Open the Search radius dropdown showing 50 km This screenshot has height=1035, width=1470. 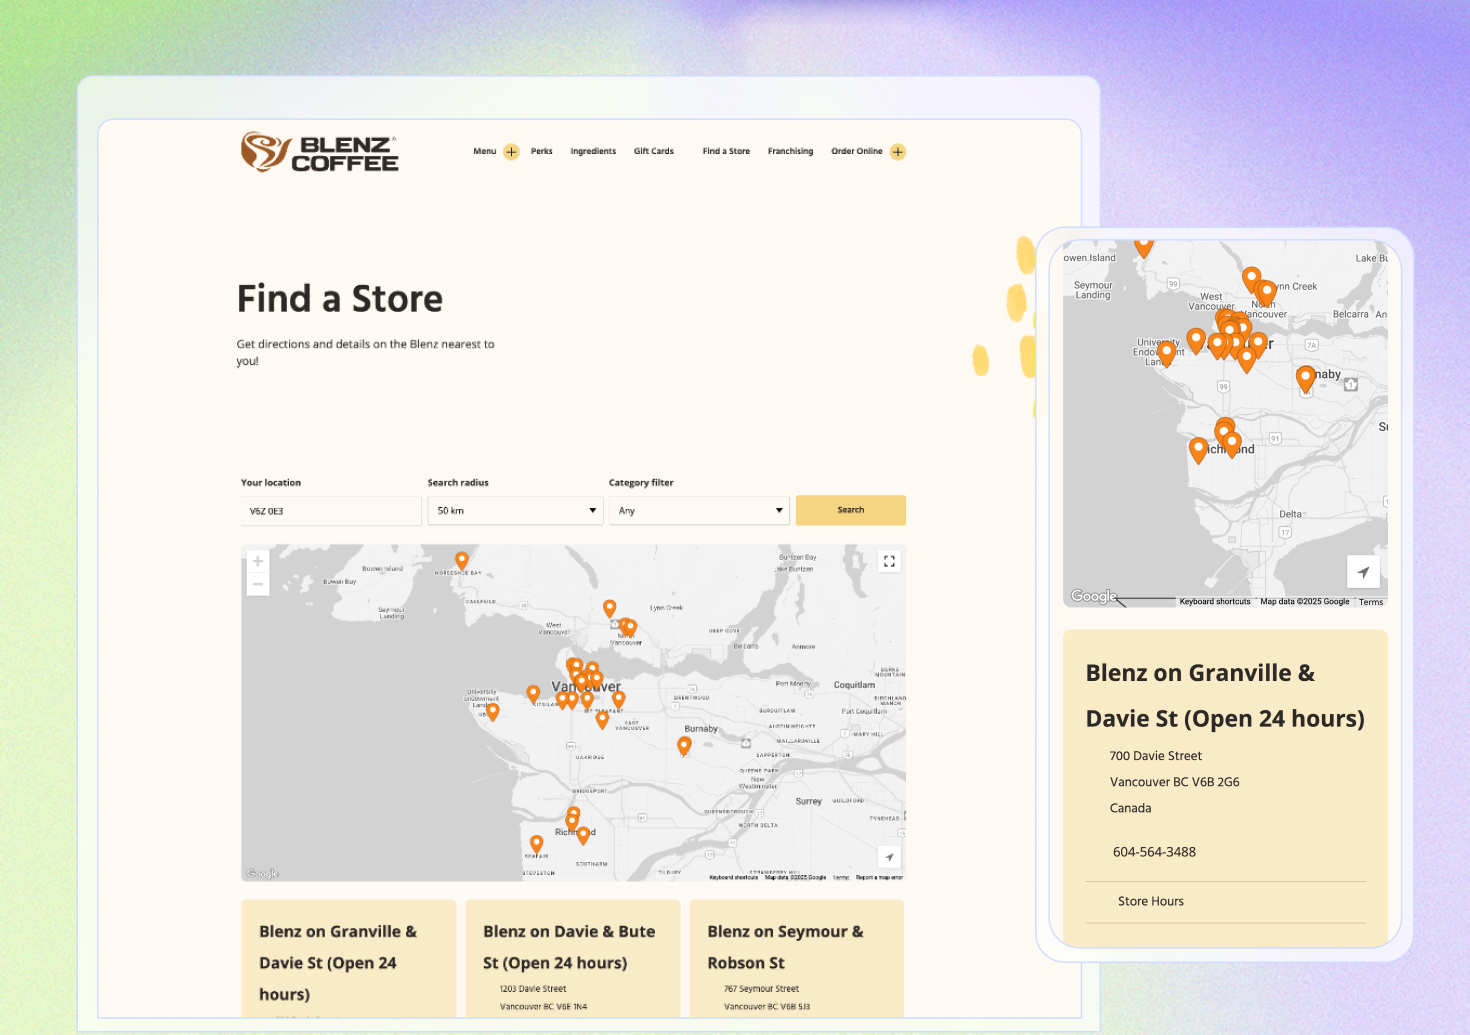pyautogui.click(x=516, y=511)
